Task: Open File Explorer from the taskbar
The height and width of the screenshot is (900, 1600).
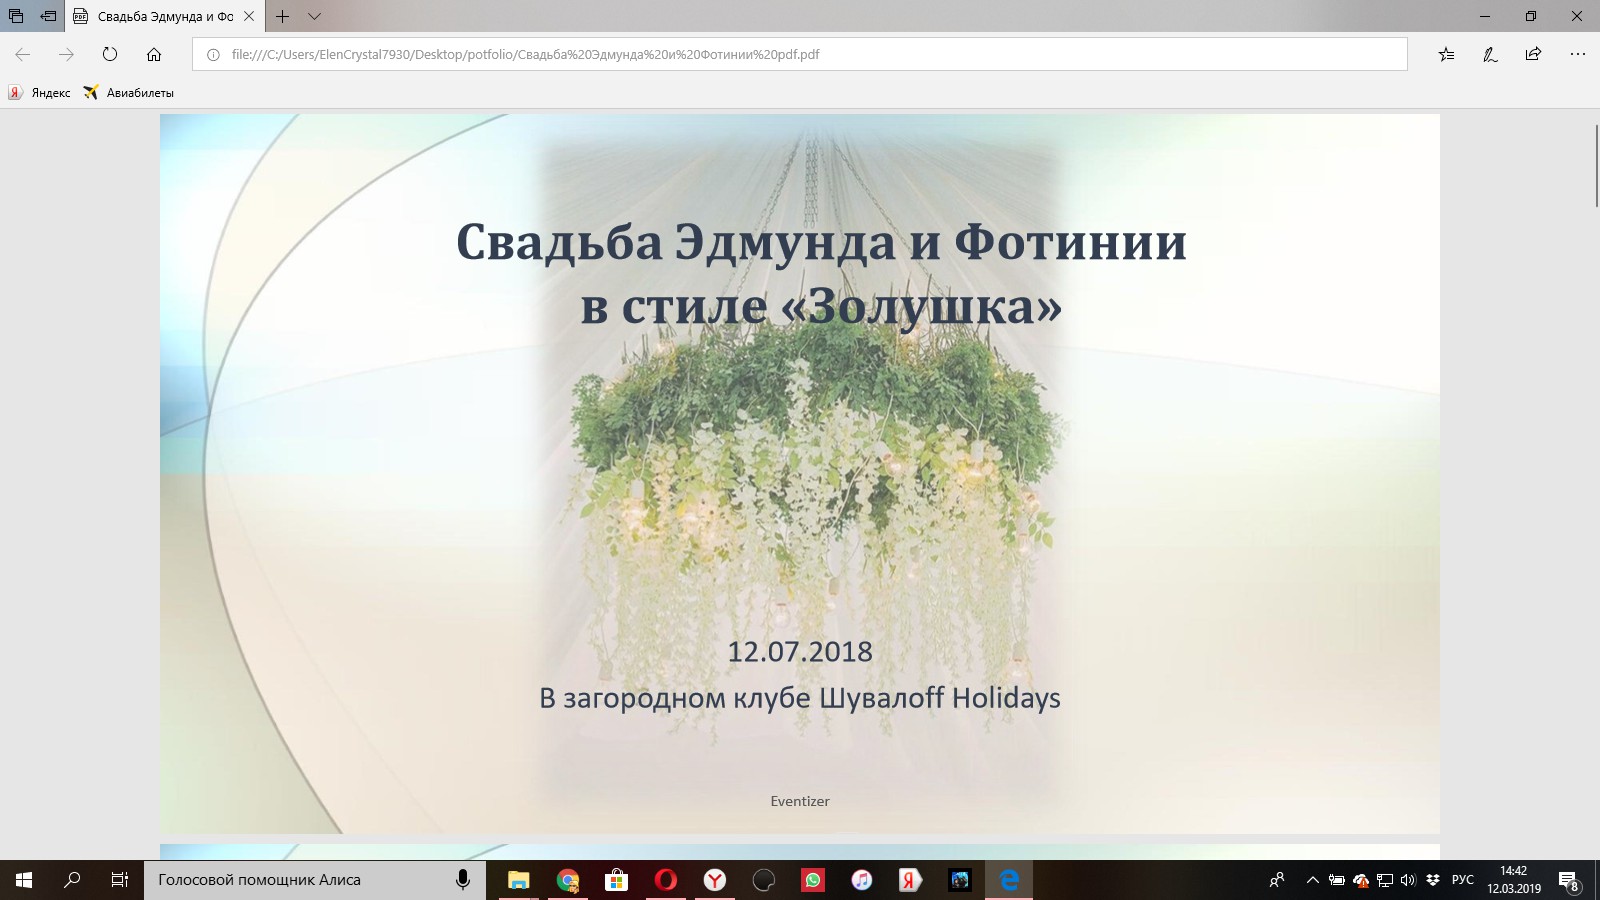Action: click(518, 880)
